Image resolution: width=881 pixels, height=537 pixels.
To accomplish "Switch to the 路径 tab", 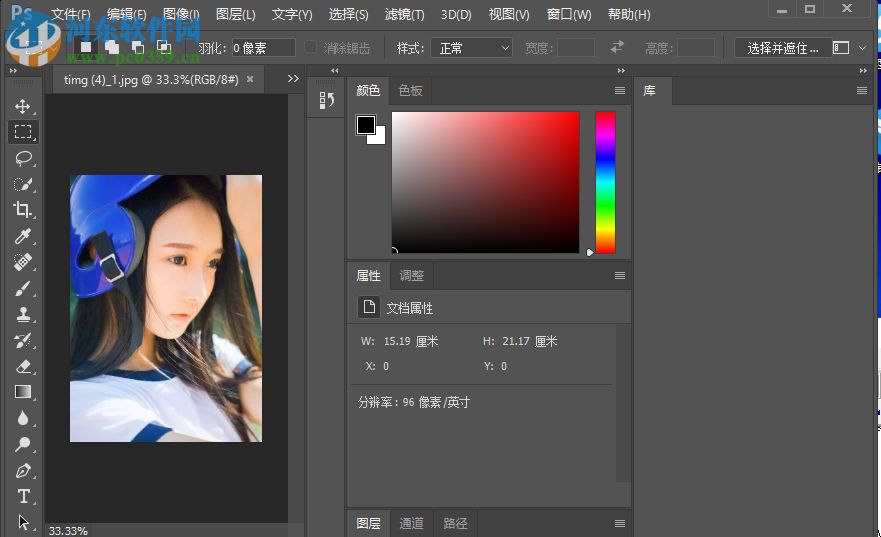I will point(455,524).
